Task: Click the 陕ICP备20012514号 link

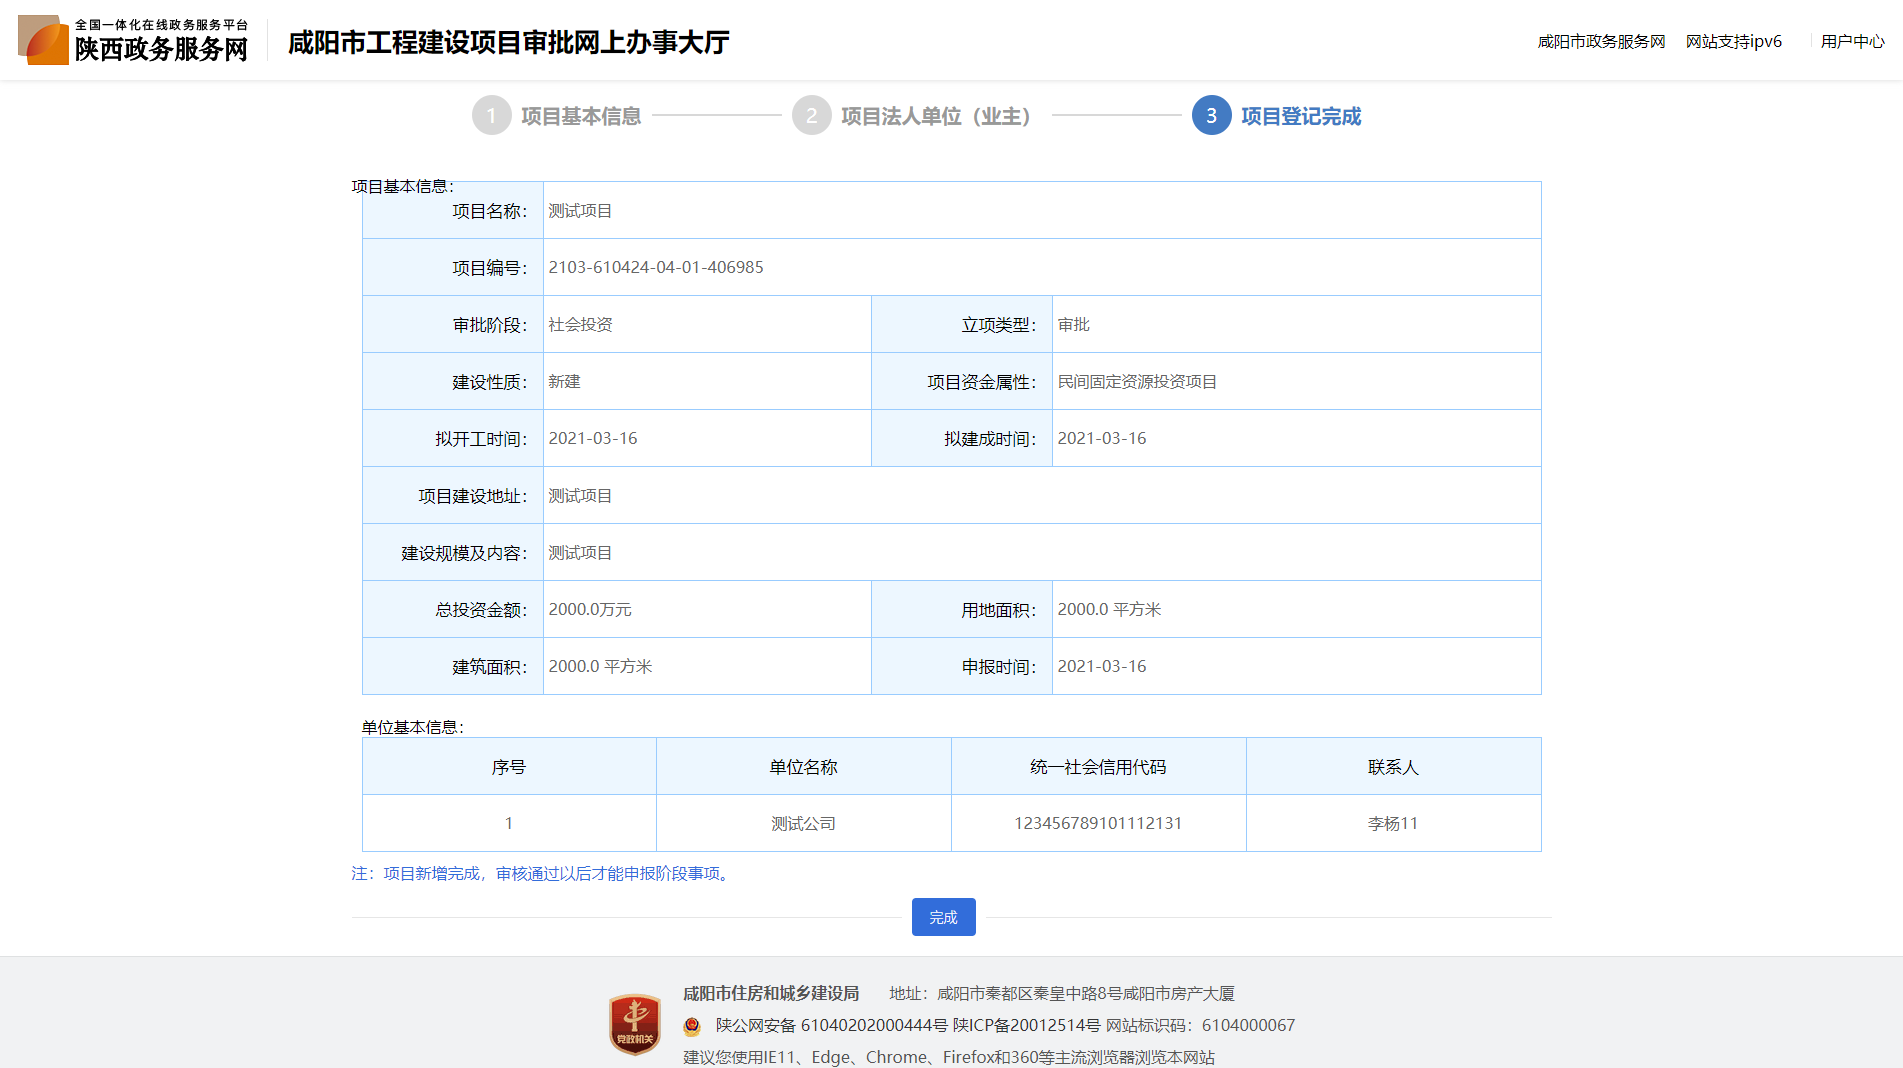Action: pyautogui.click(x=1026, y=1025)
